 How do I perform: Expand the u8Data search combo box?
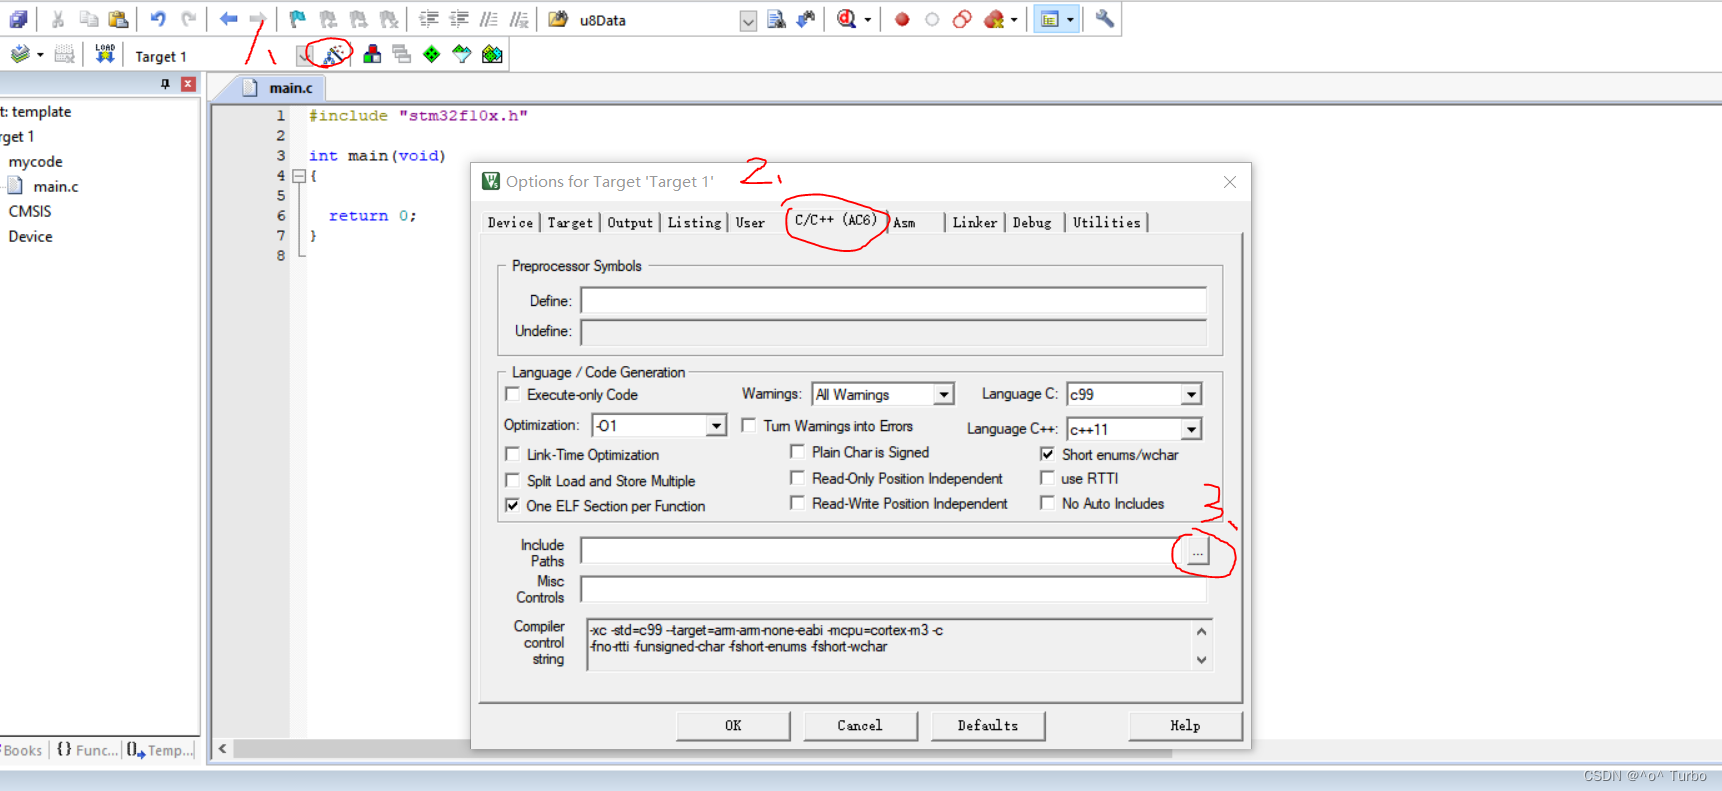click(x=748, y=20)
